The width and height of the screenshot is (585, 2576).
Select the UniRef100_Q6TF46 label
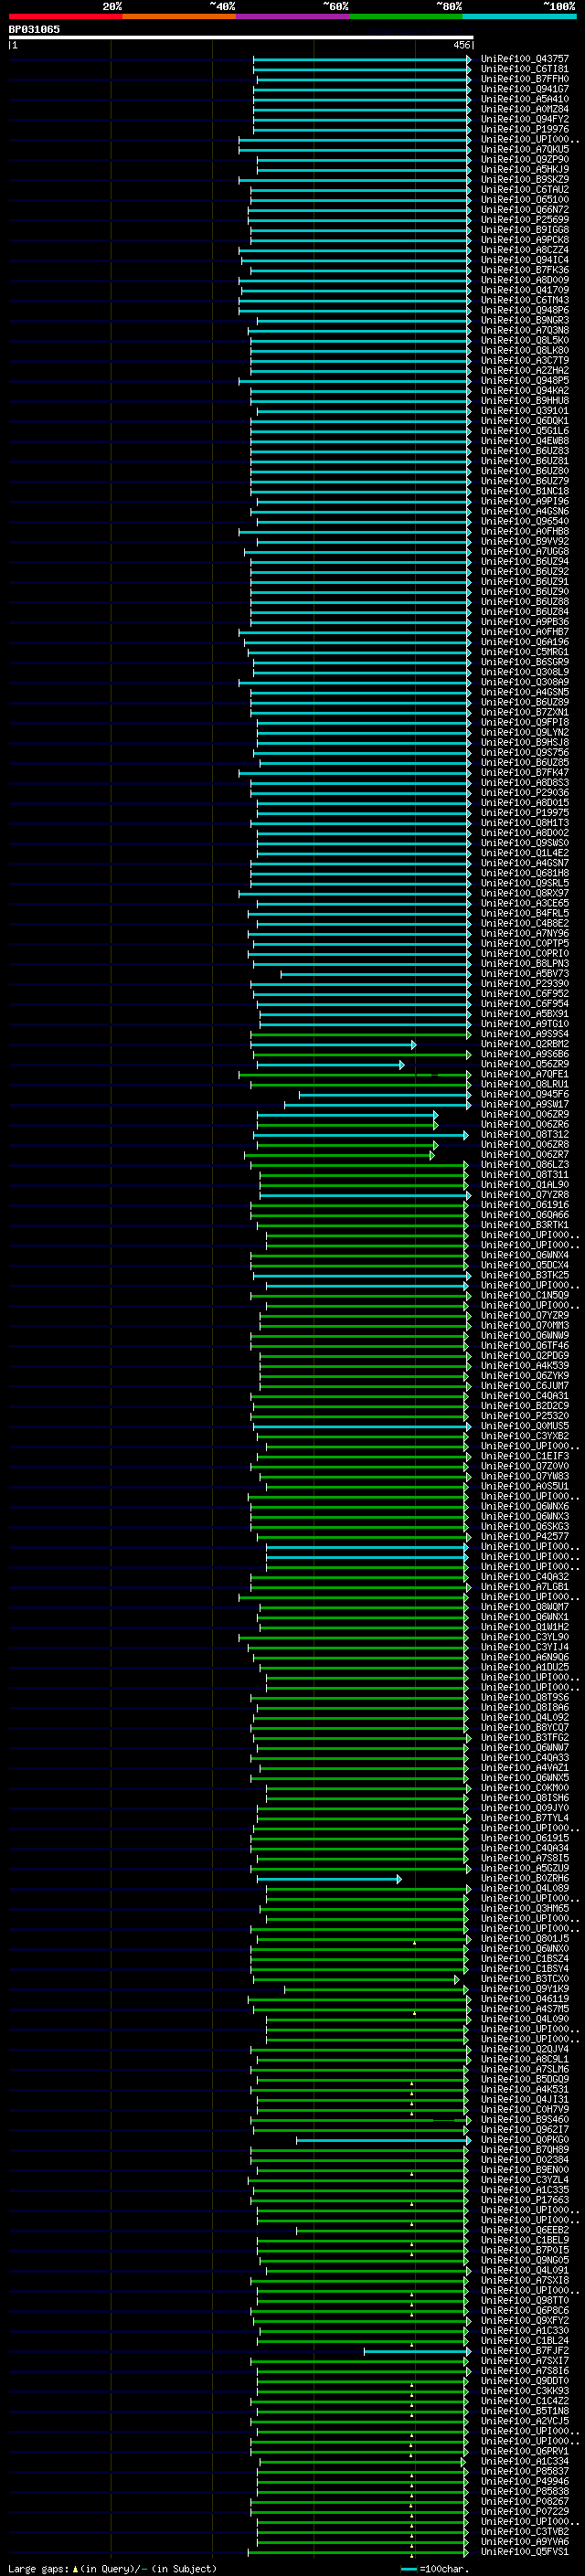(525, 1345)
